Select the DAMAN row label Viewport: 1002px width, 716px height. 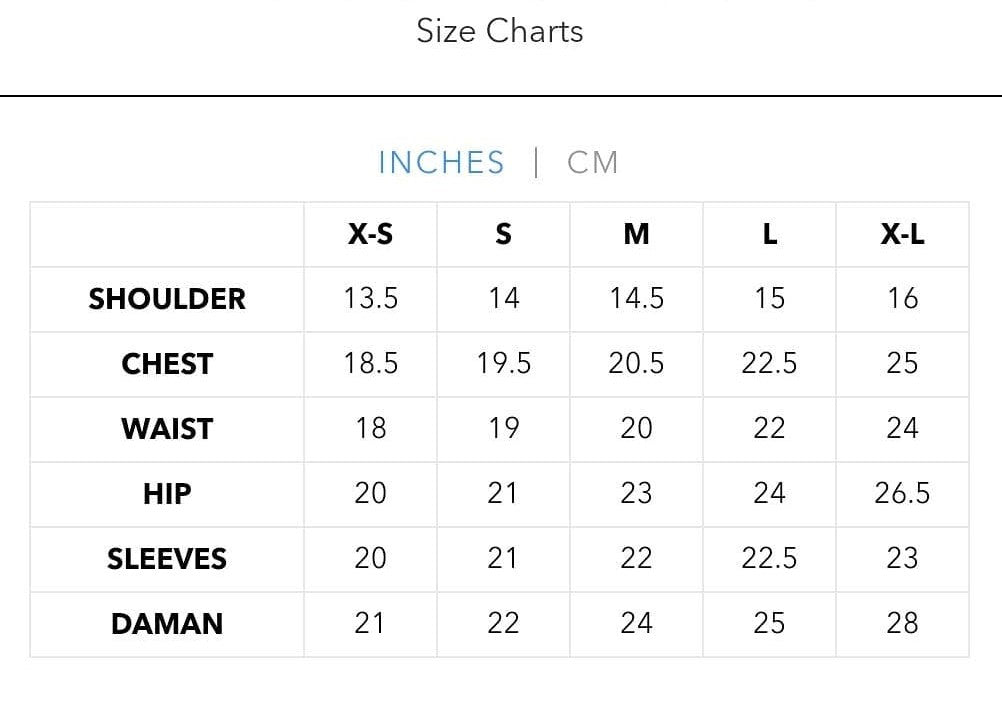tap(167, 624)
